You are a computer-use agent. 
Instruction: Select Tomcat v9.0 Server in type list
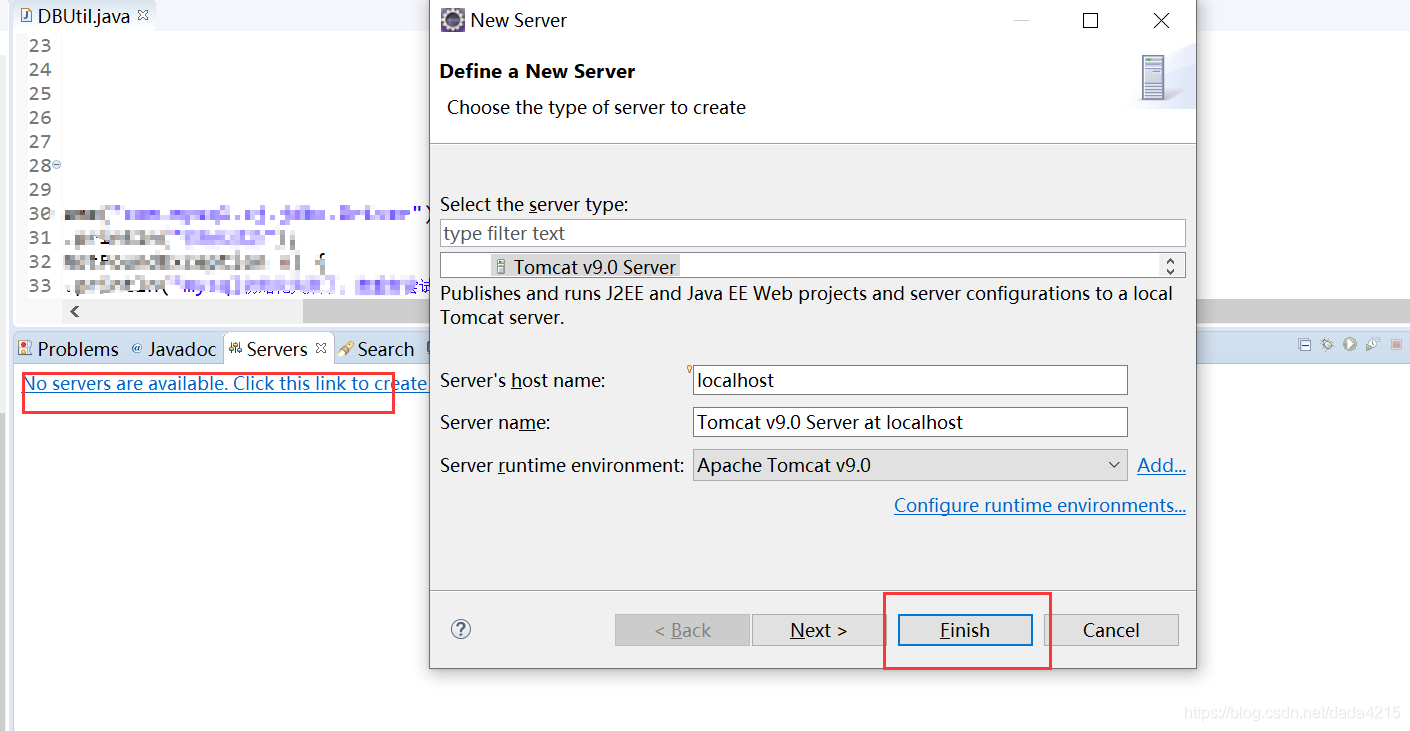tap(586, 267)
